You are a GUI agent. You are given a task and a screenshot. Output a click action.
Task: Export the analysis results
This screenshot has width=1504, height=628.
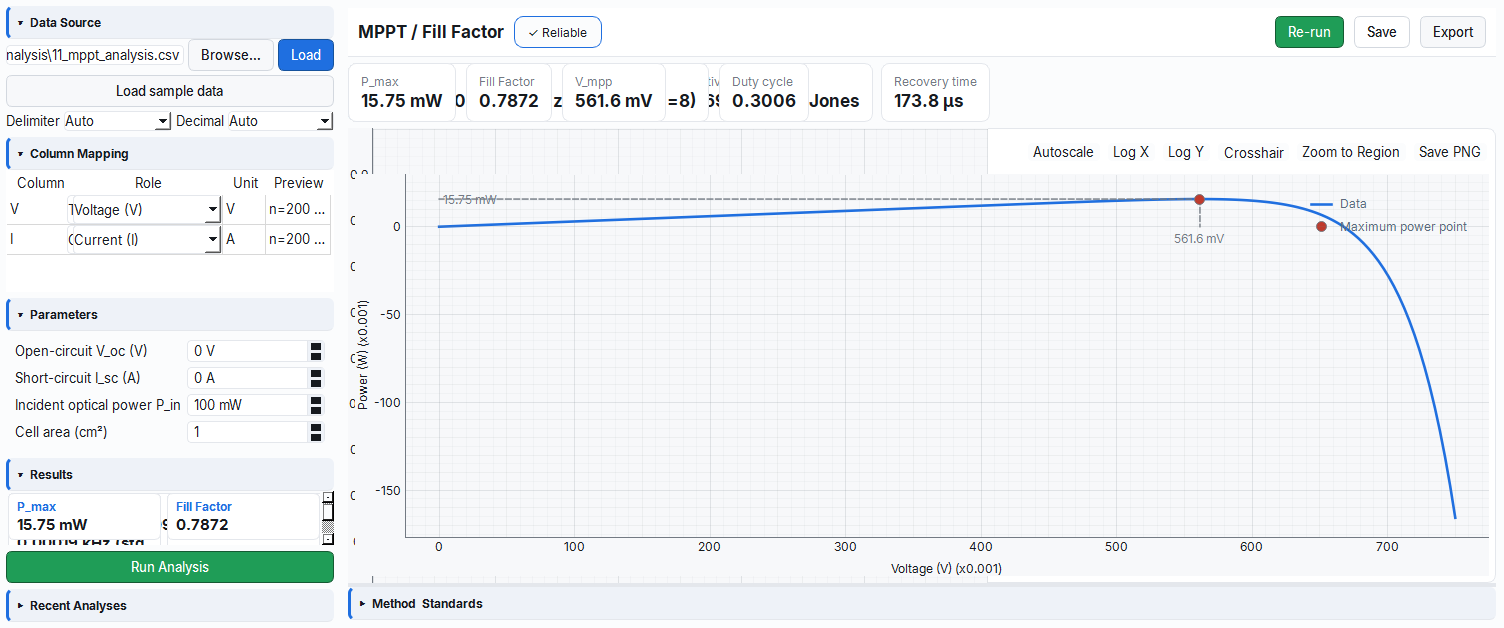coord(1452,32)
